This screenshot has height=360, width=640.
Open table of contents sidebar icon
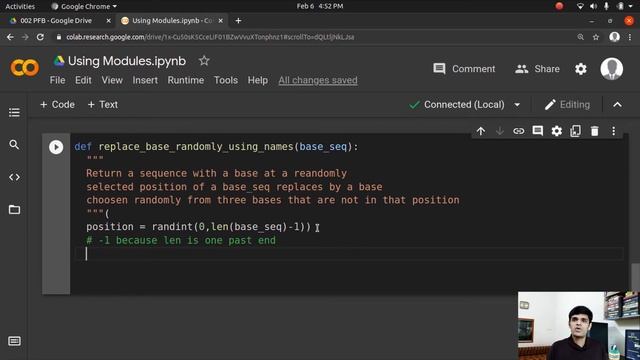click(x=14, y=112)
